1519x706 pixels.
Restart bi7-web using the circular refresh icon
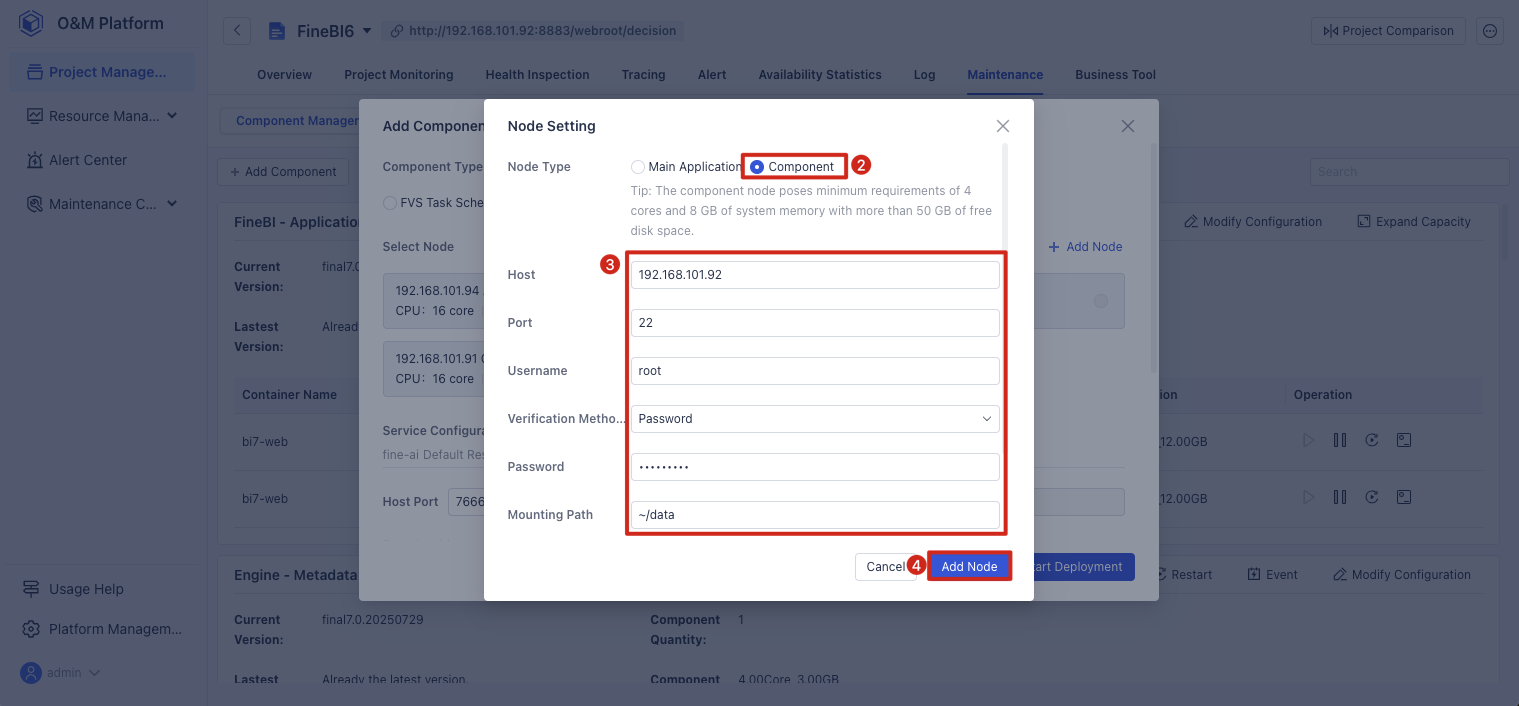(x=1372, y=440)
